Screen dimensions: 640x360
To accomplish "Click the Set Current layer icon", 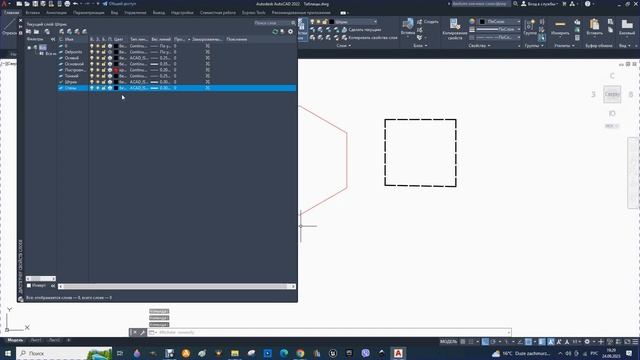I will [x=84, y=31].
